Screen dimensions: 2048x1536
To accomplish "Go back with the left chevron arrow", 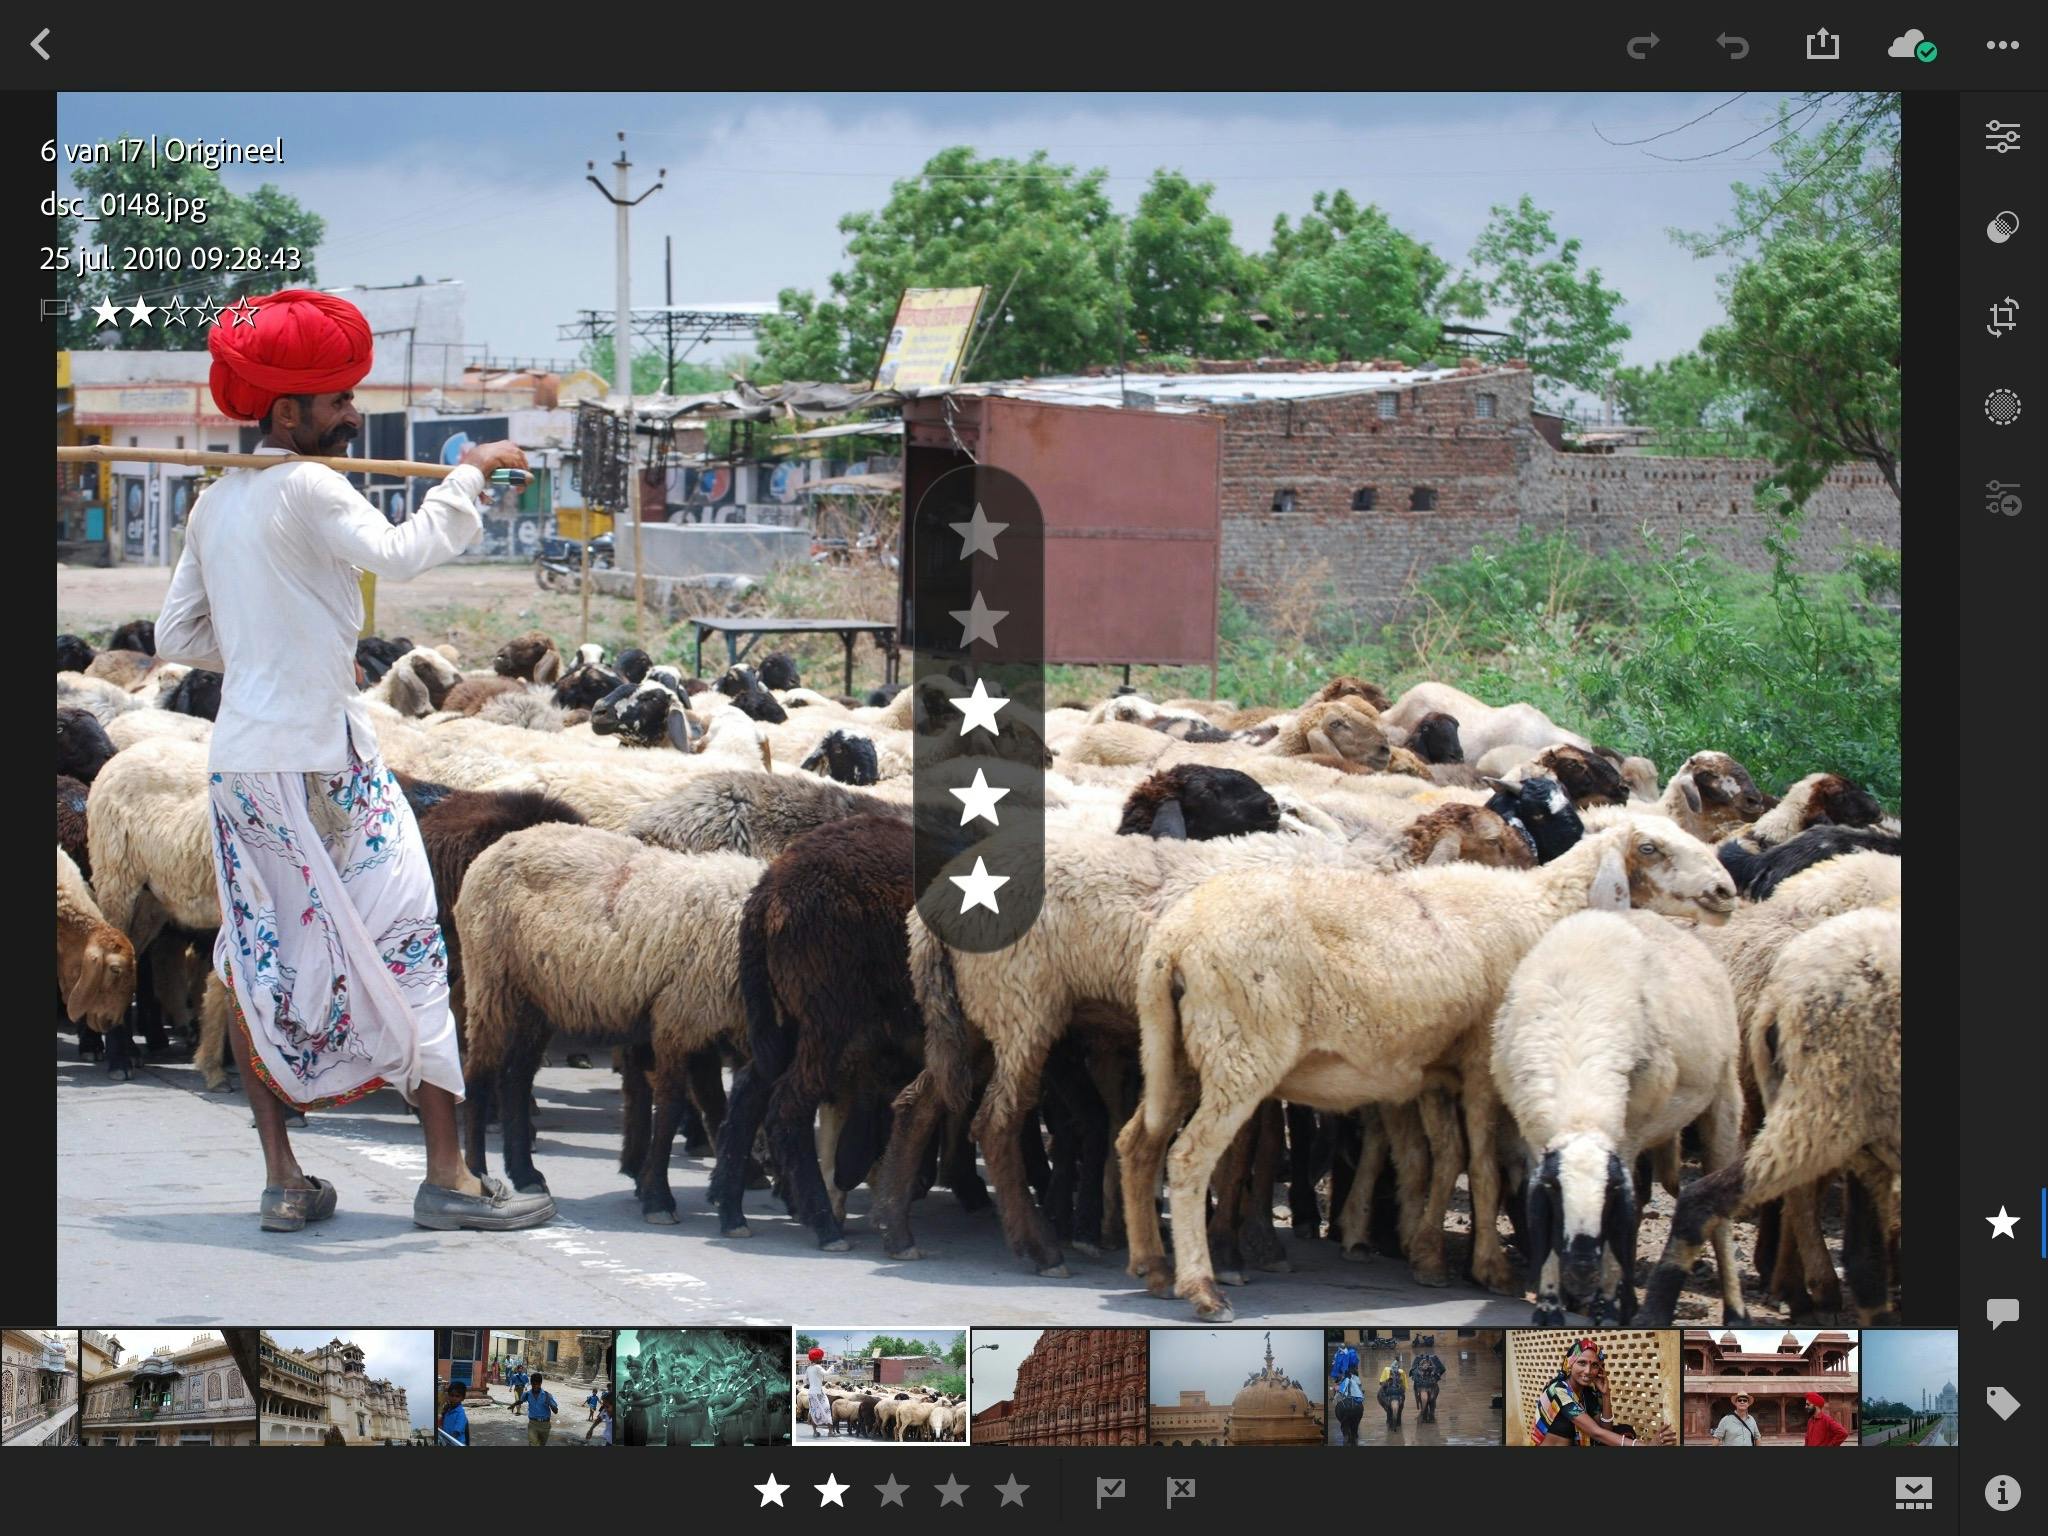I will pyautogui.click(x=40, y=45).
